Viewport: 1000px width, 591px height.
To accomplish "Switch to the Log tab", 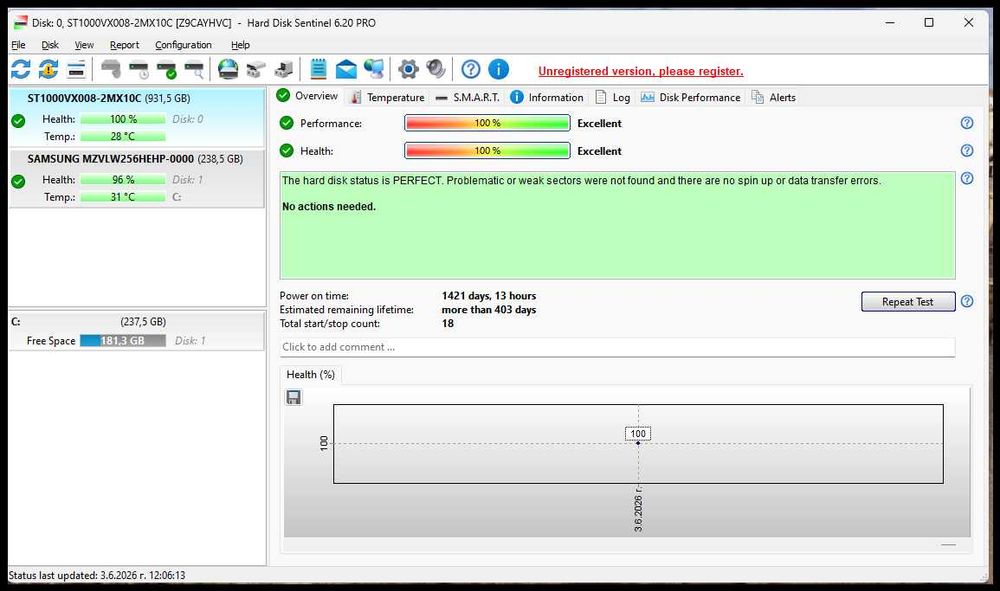I will [x=613, y=98].
